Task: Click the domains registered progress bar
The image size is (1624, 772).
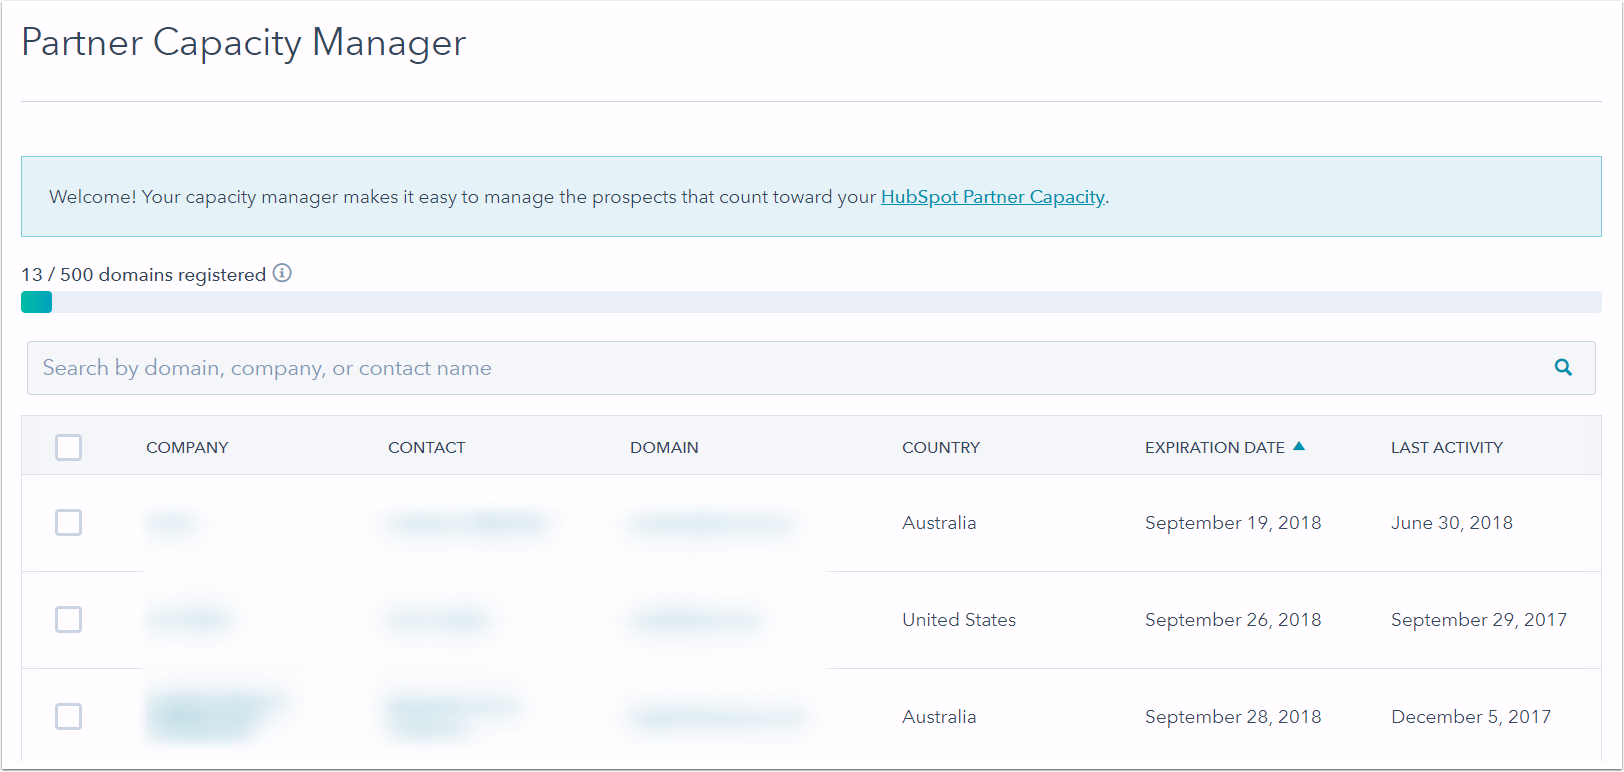Action: point(810,302)
